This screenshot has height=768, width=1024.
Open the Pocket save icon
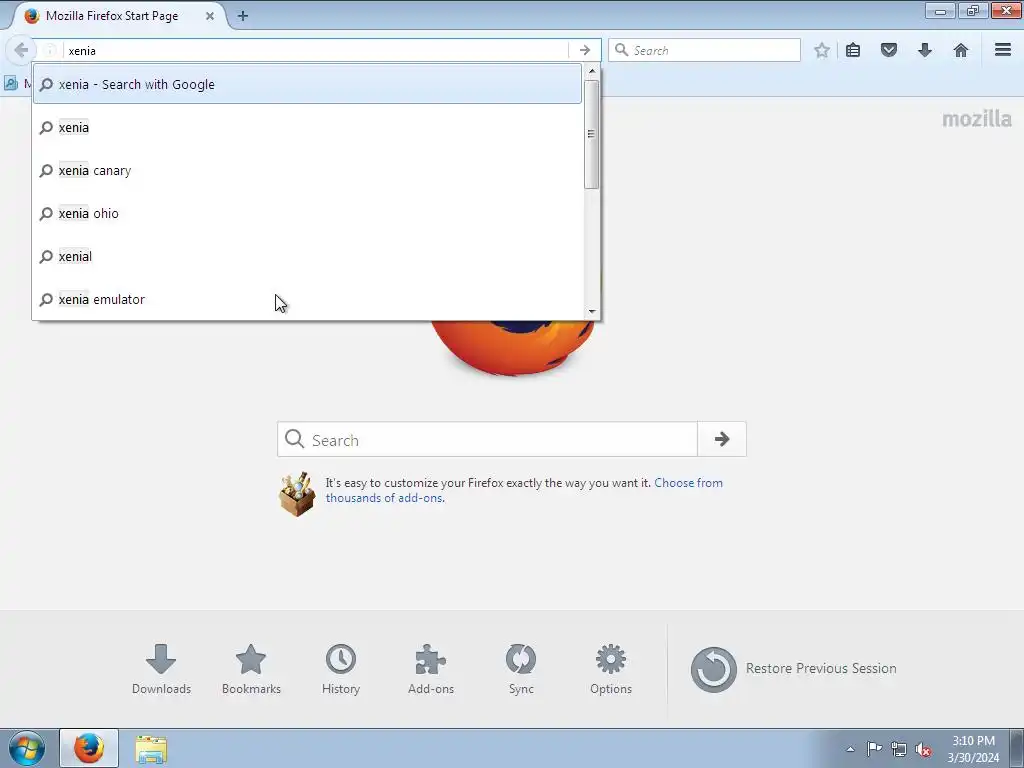[x=889, y=50]
